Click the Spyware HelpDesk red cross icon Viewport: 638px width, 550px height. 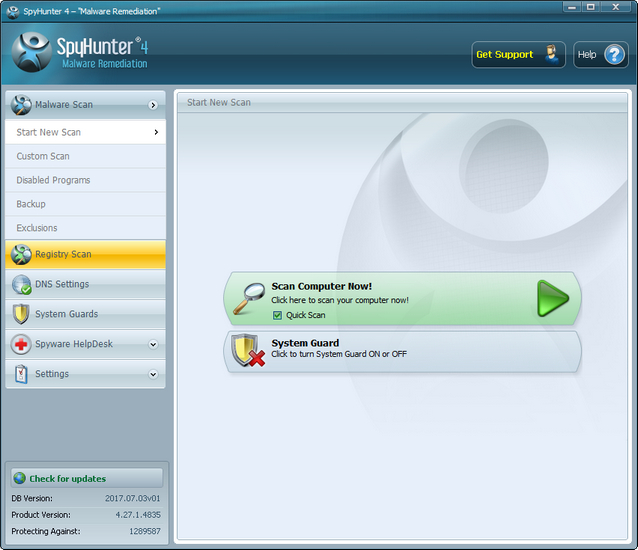tap(21, 344)
